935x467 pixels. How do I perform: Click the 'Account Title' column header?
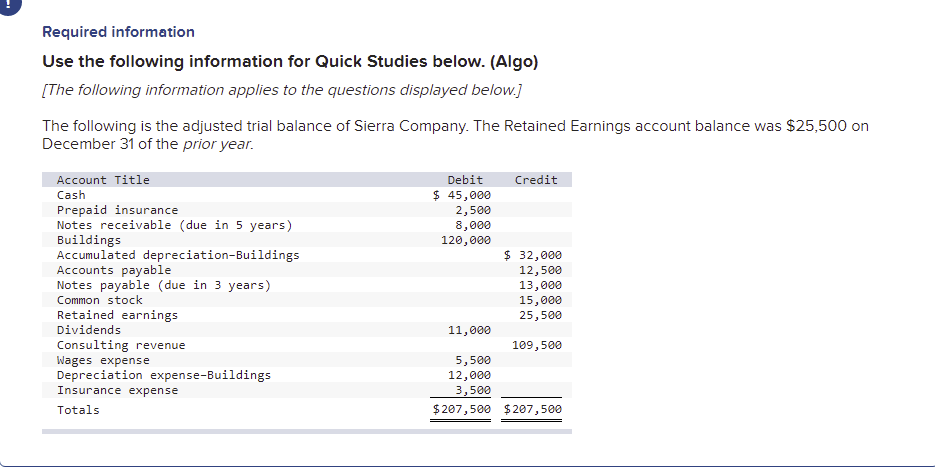(x=103, y=180)
